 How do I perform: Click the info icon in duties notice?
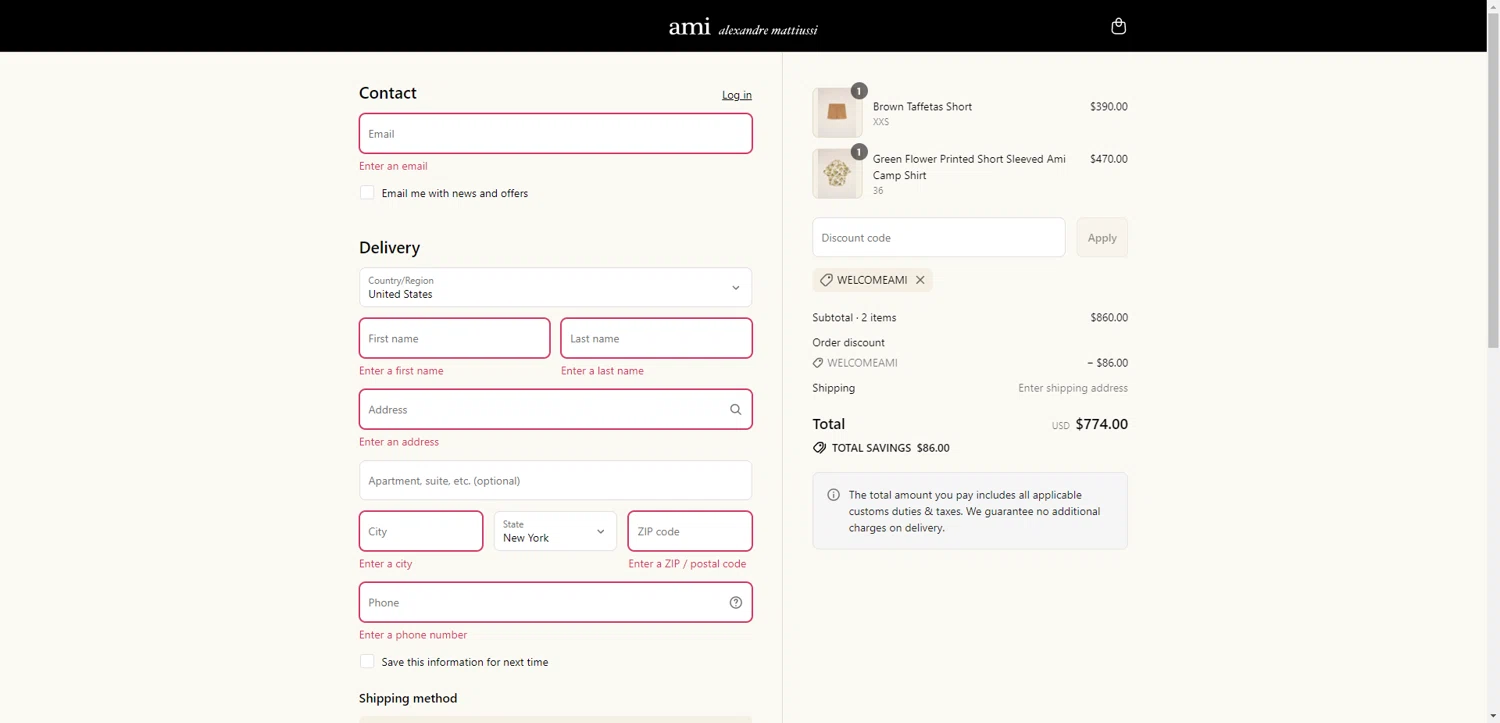tap(833, 495)
